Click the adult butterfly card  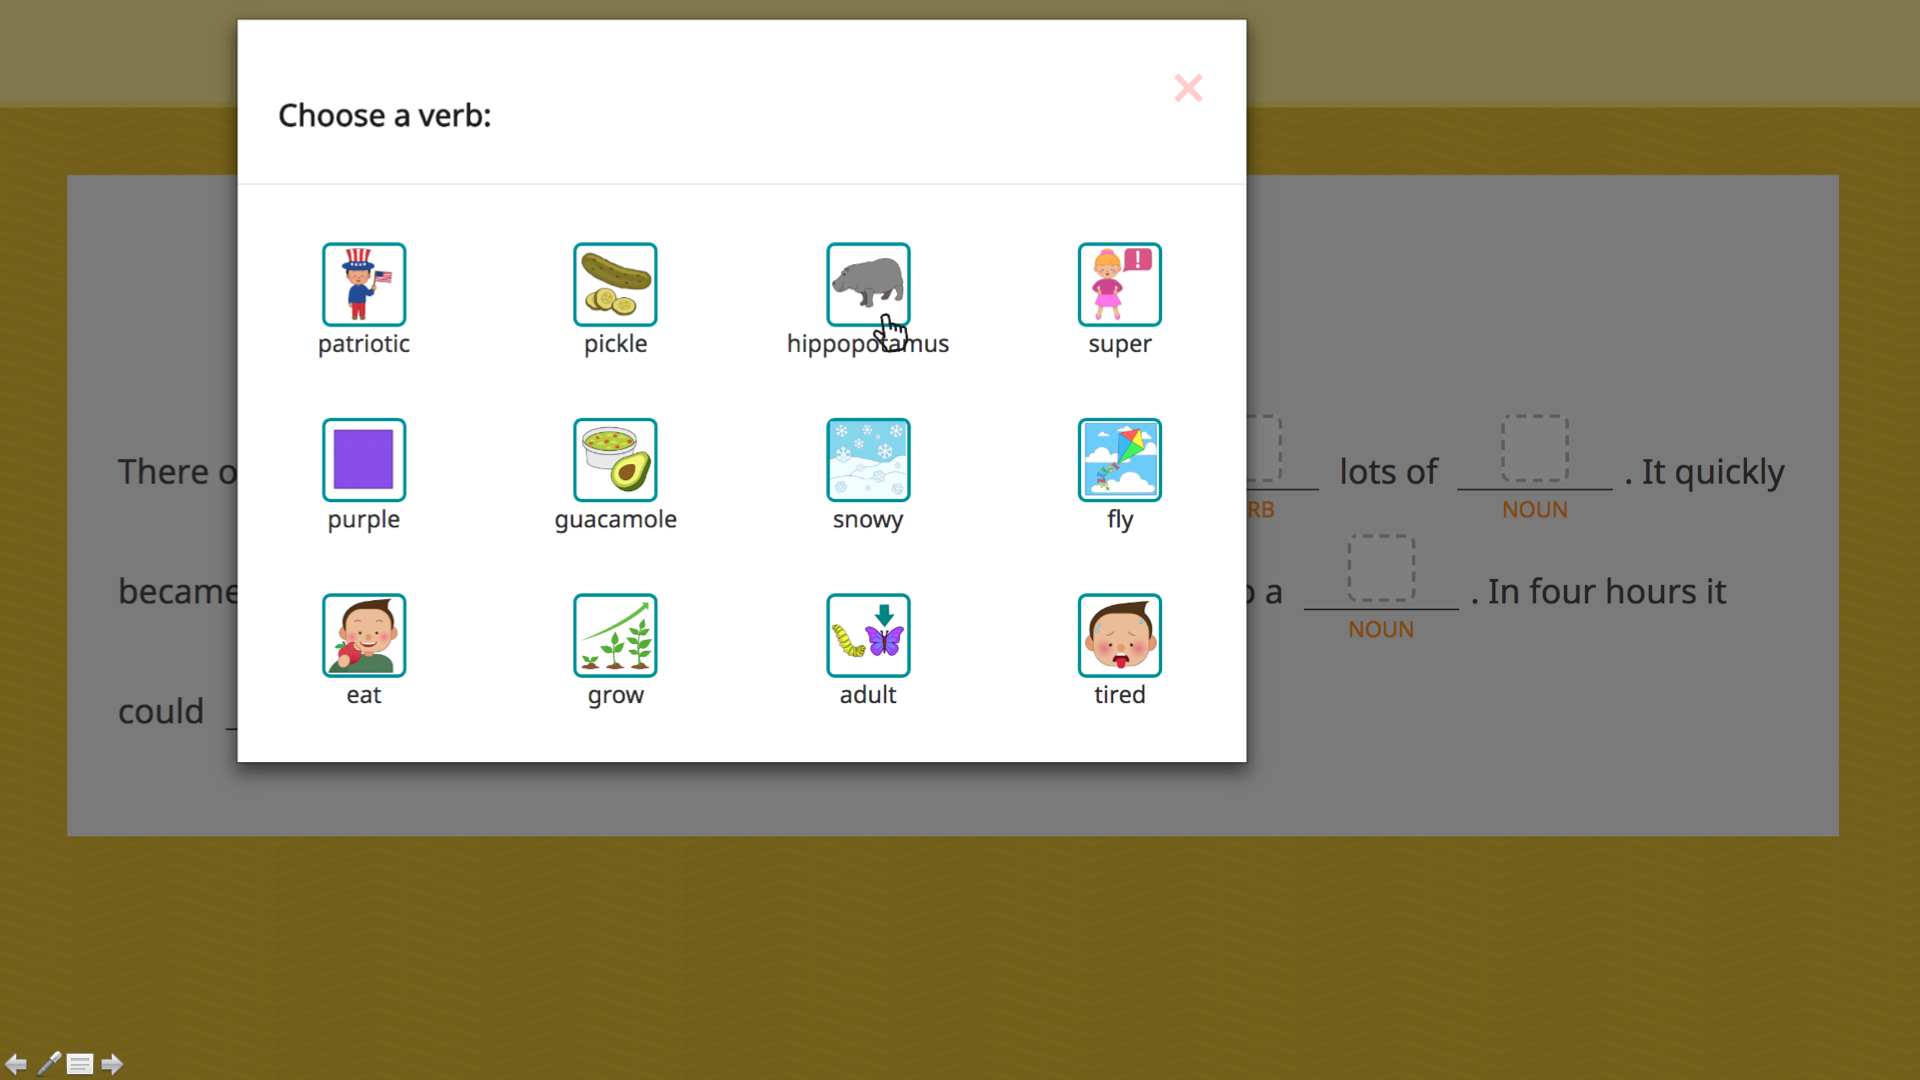[867, 636]
